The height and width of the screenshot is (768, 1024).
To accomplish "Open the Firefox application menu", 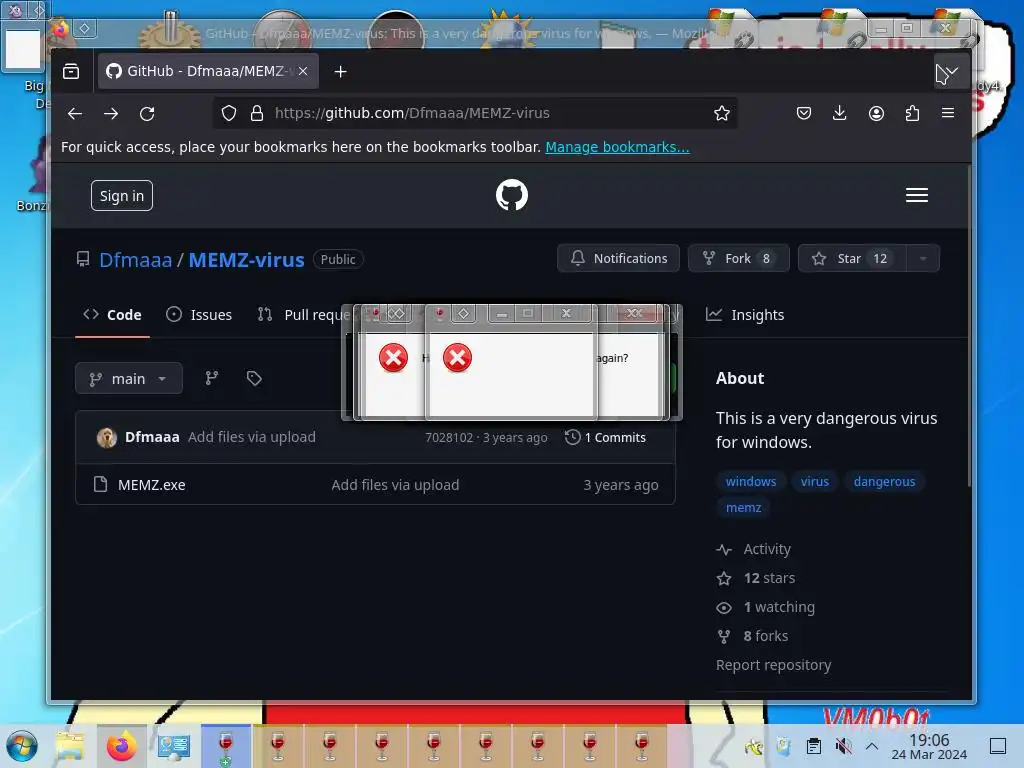I will click(948, 113).
